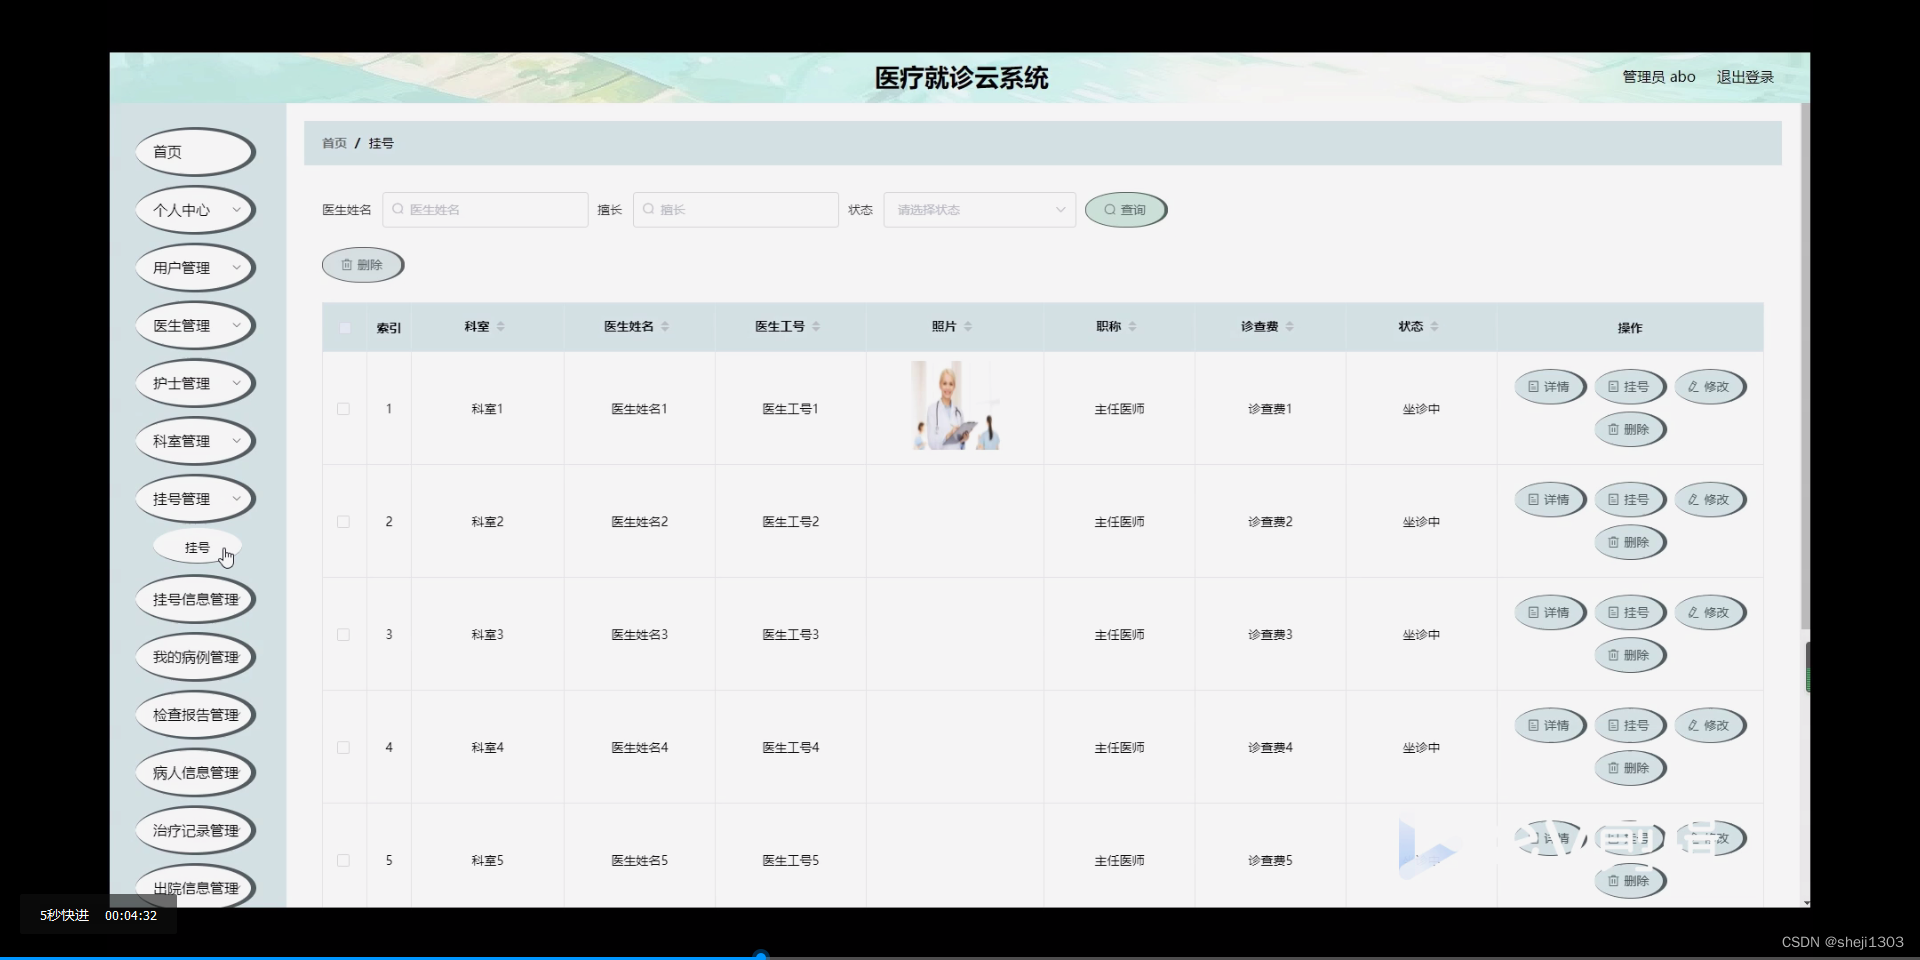Sort the table by 科室 column
Image resolution: width=1920 pixels, height=960 pixels.
coord(482,326)
